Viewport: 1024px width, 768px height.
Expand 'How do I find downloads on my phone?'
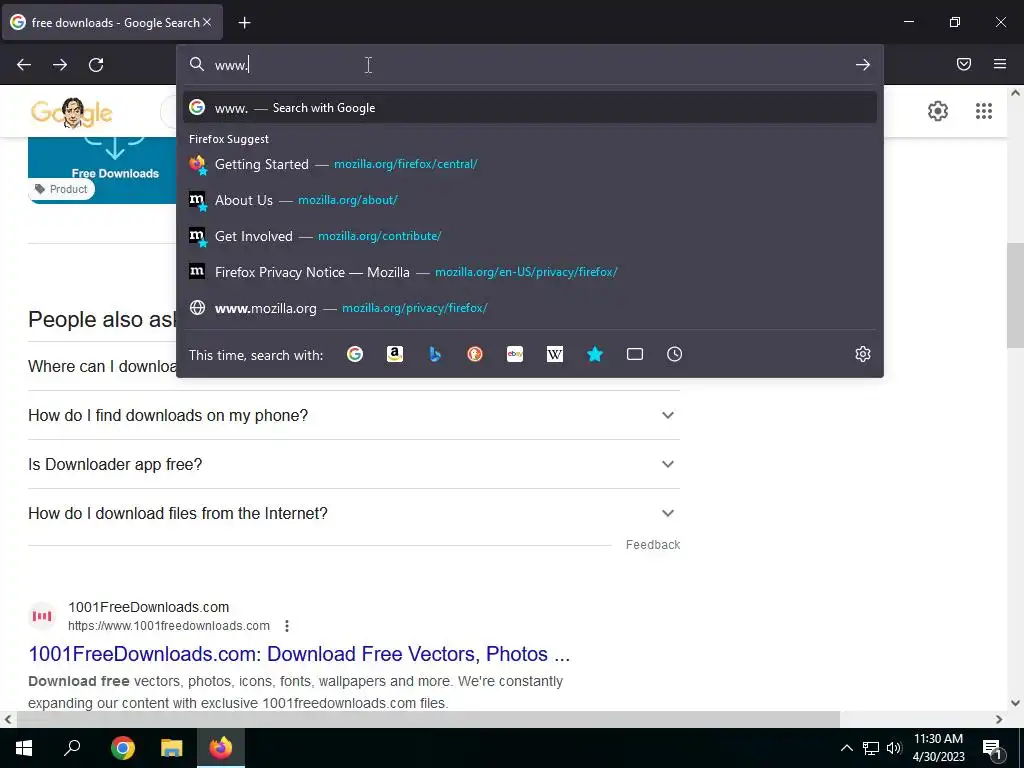354,415
